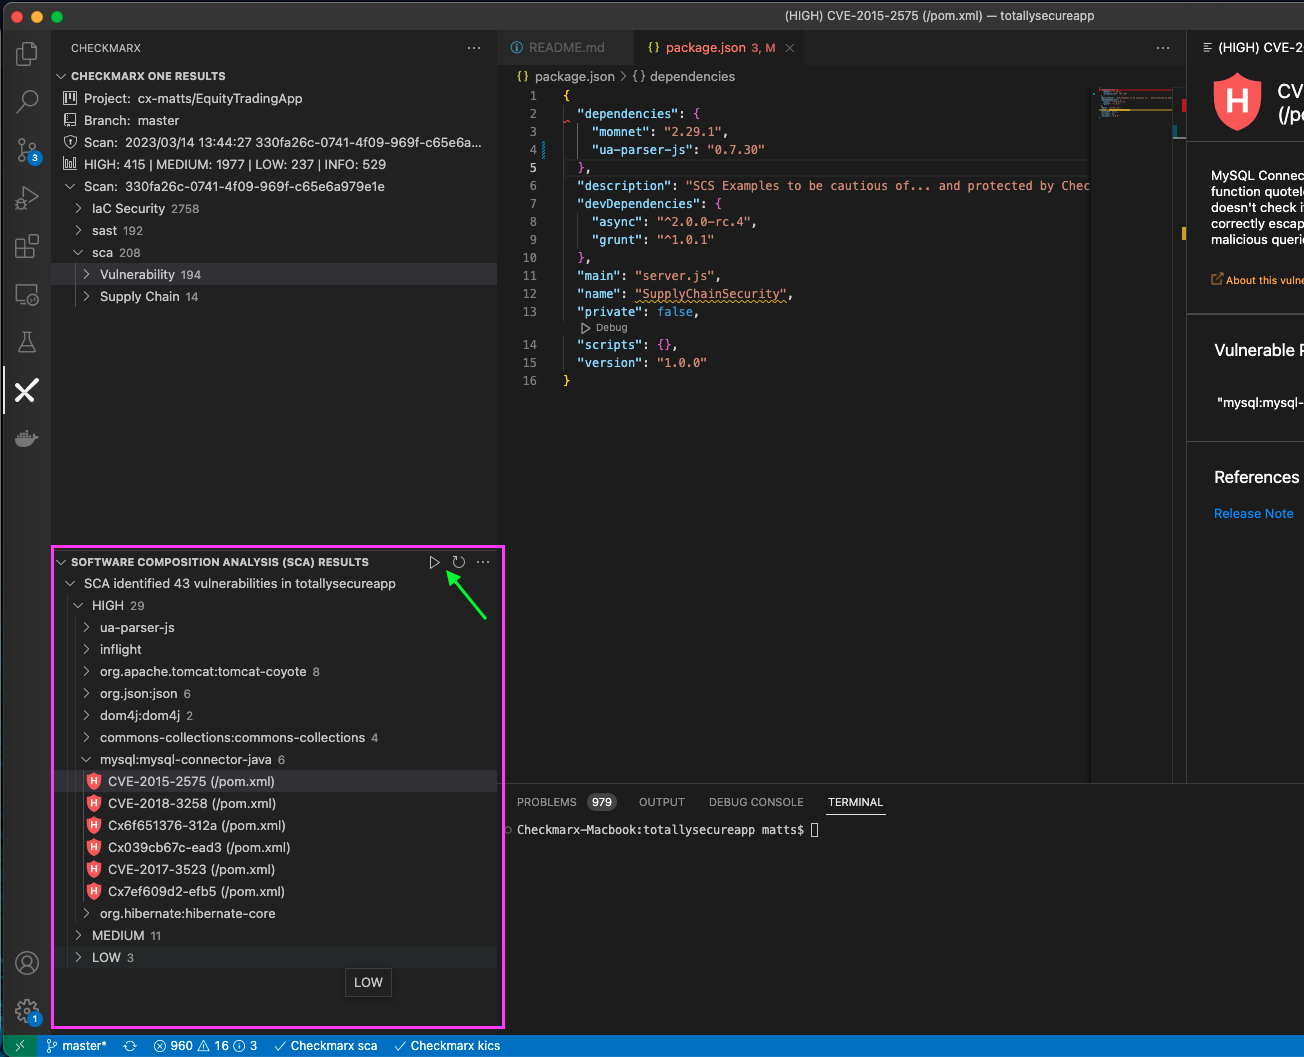Open editor group more actions menu
This screenshot has width=1304, height=1057.
(x=1163, y=48)
